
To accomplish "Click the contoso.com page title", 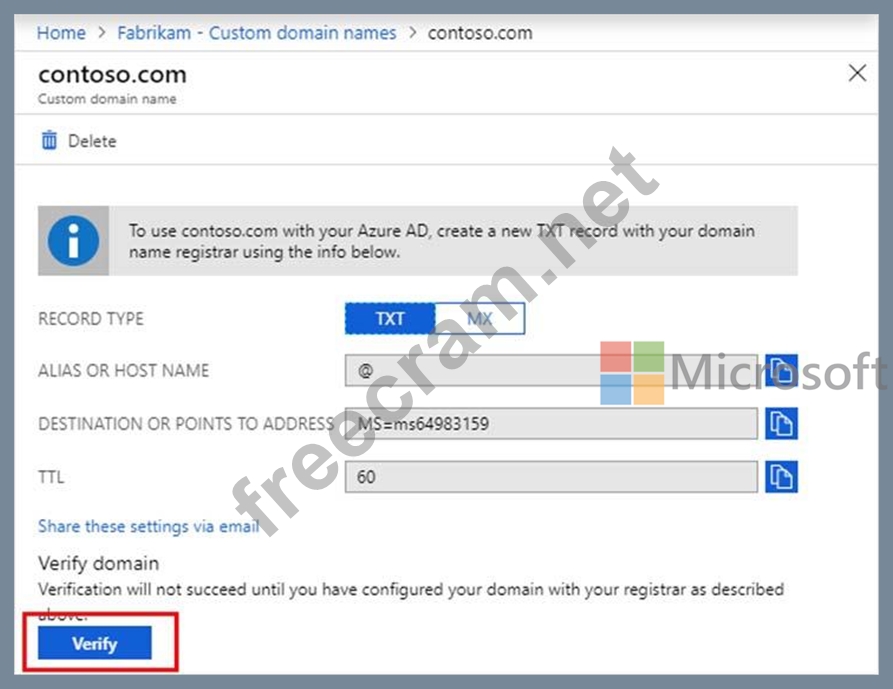I will [x=112, y=75].
